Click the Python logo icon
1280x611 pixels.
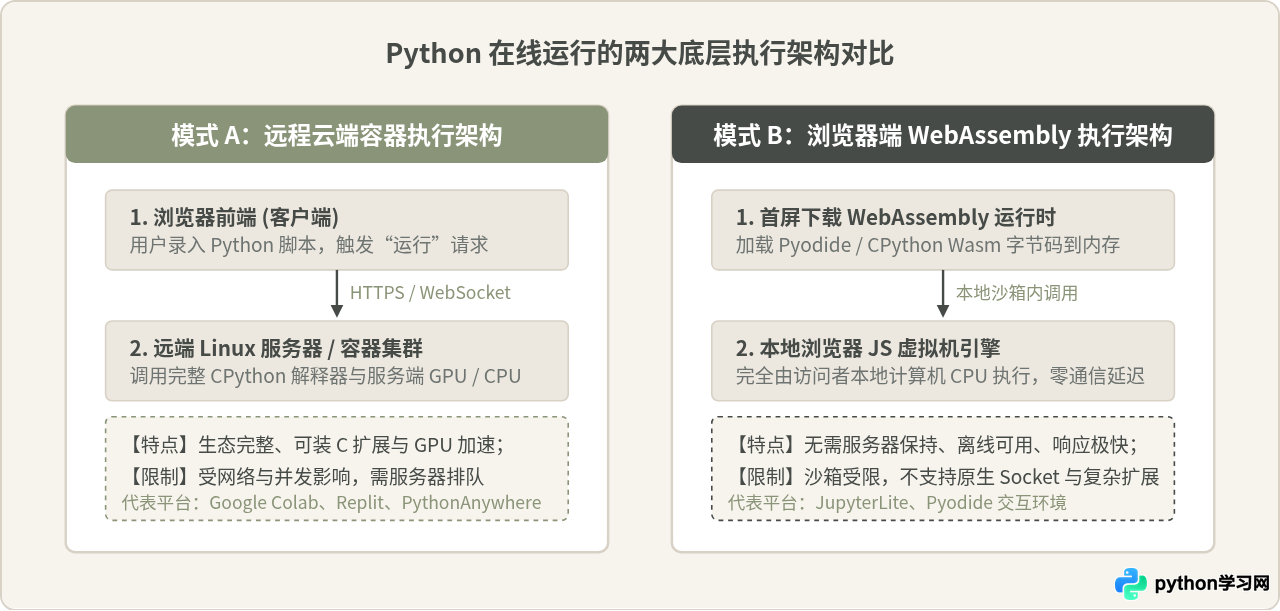[1131, 584]
